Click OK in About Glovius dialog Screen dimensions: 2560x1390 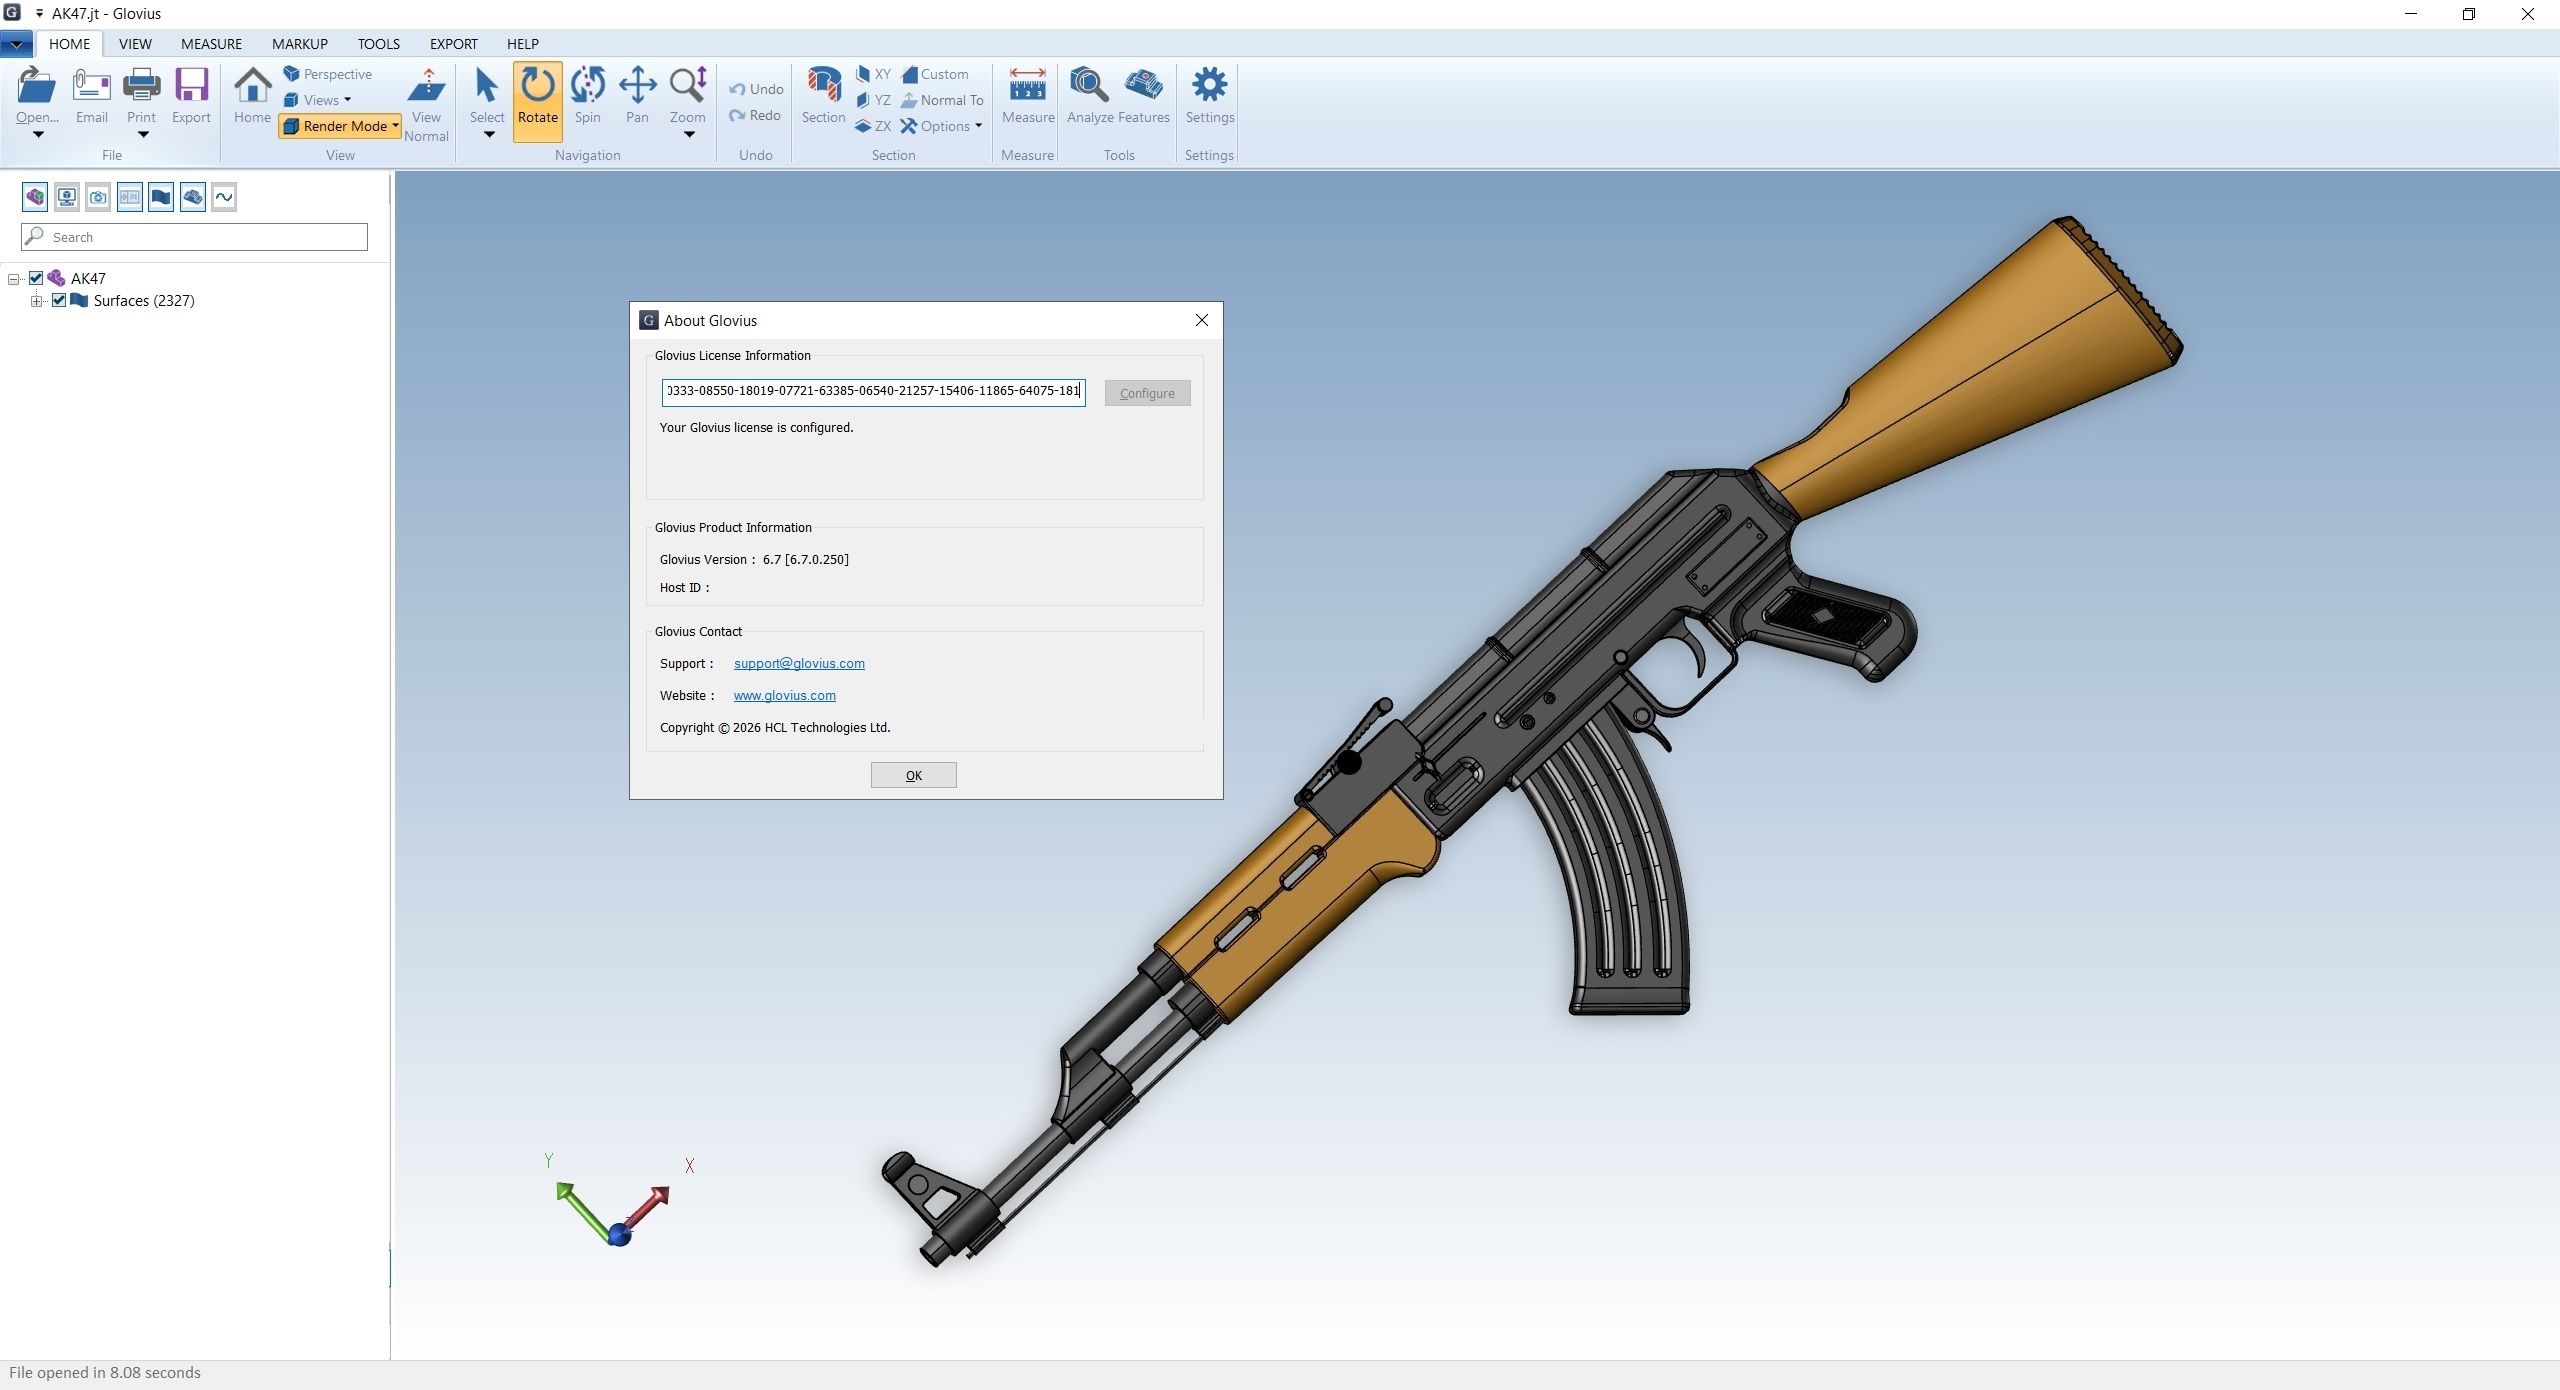(913, 775)
